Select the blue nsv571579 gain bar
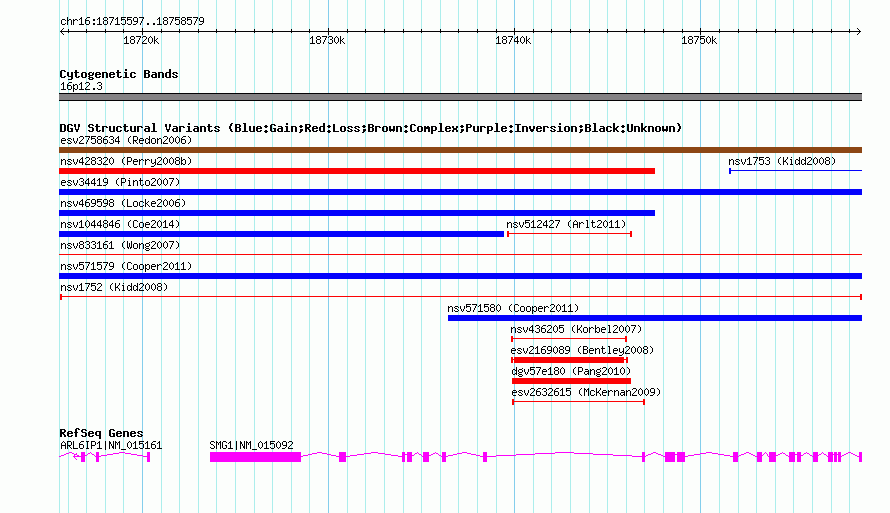This screenshot has width=890, height=513. click(460, 276)
